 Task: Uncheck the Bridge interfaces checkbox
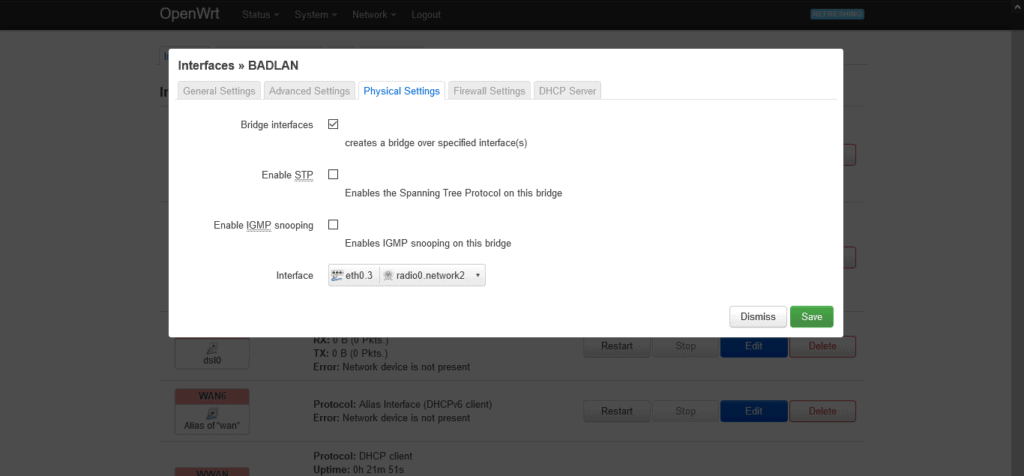333,124
